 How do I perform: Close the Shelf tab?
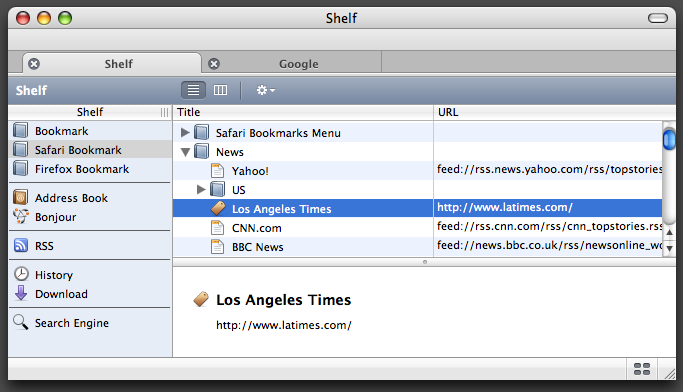[34, 64]
